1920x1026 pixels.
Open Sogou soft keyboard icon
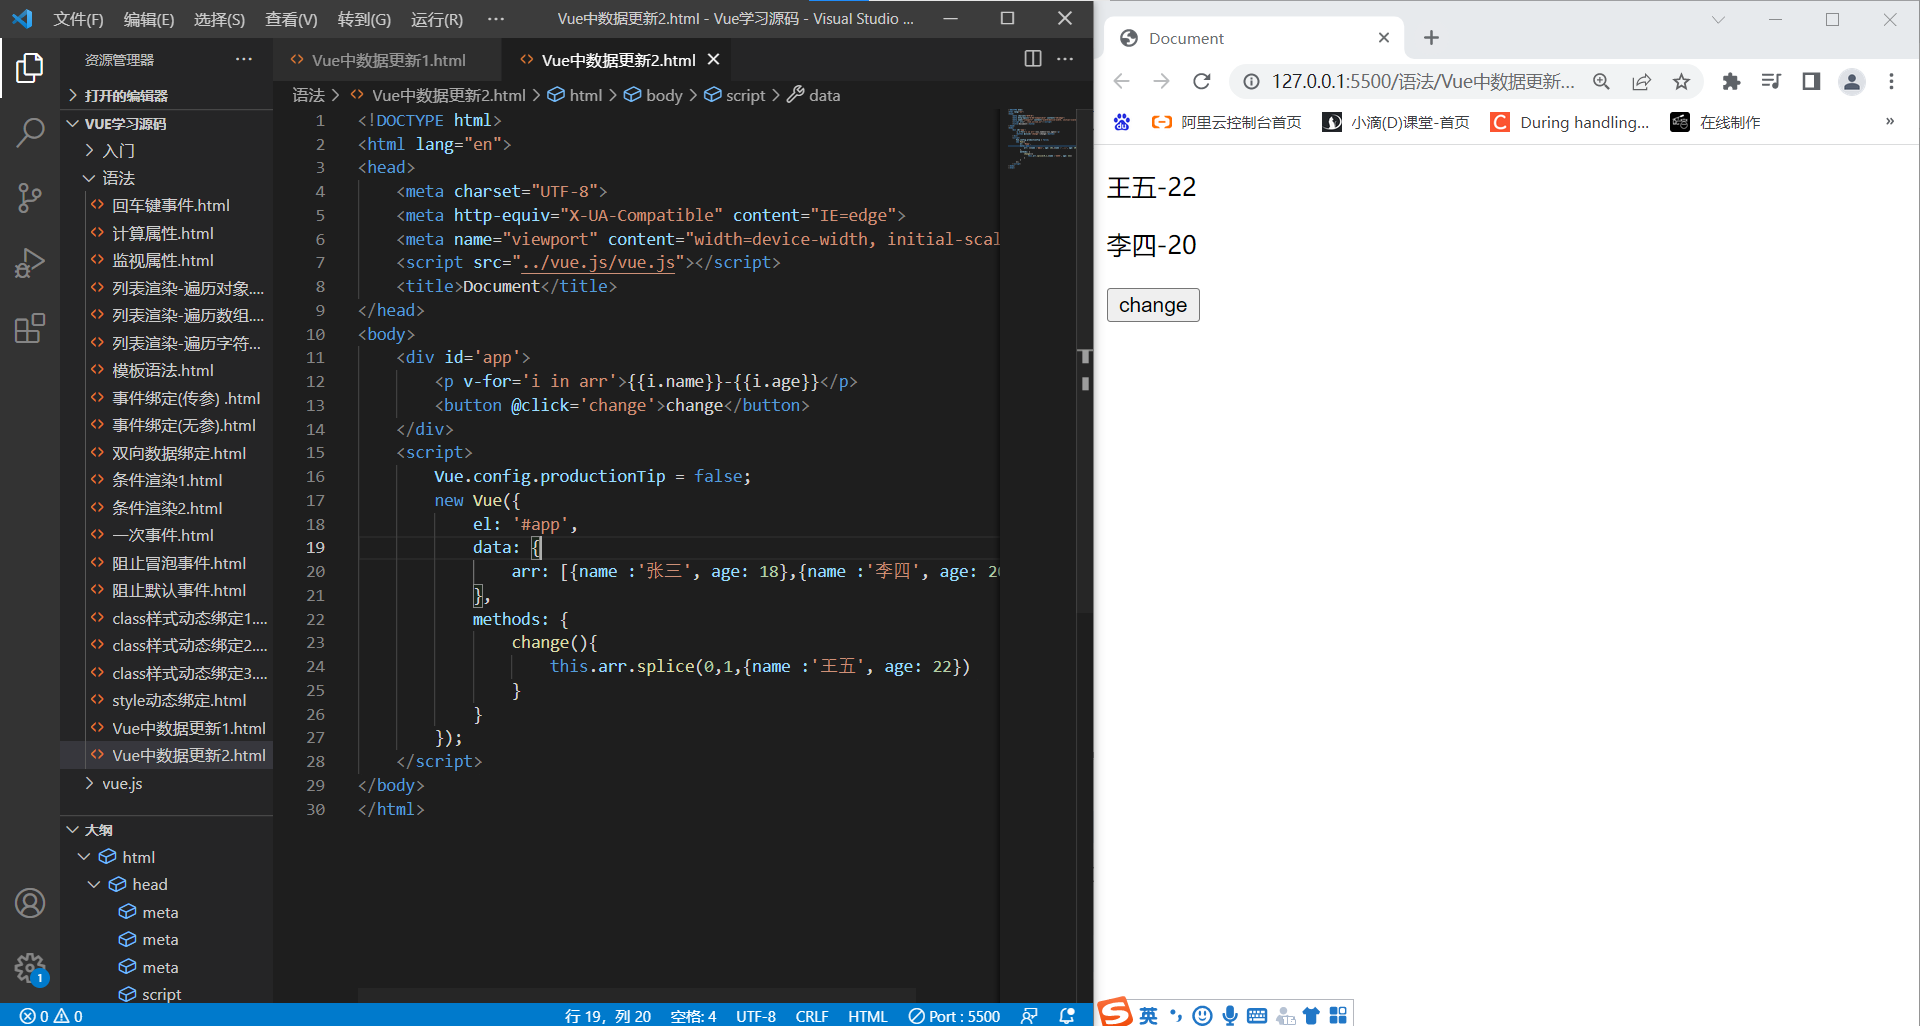coord(1257,1015)
